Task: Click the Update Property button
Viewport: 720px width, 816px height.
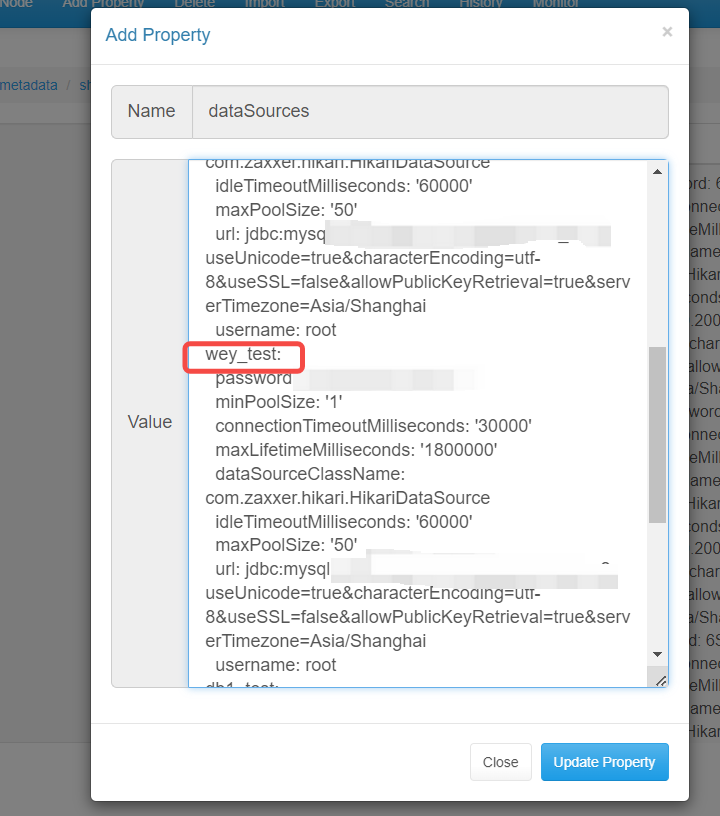Action: pos(605,762)
